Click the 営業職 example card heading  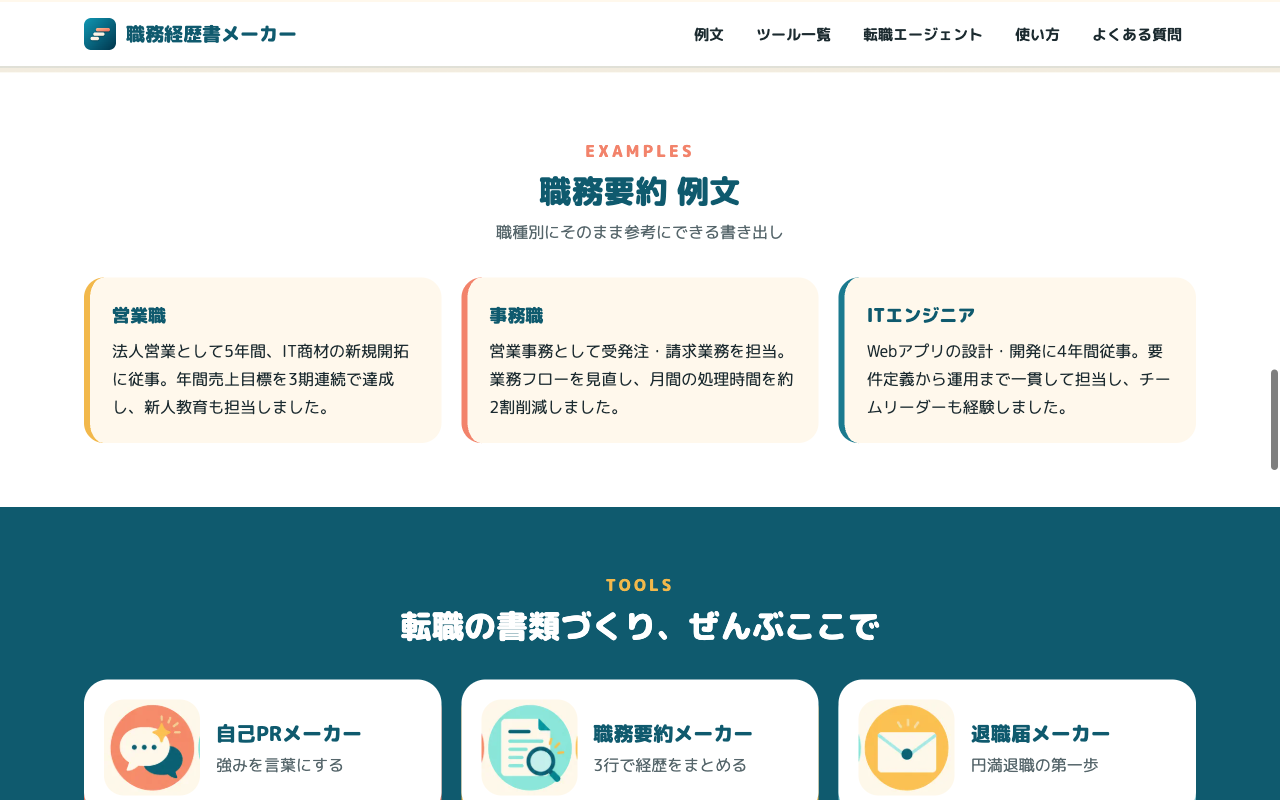point(139,316)
